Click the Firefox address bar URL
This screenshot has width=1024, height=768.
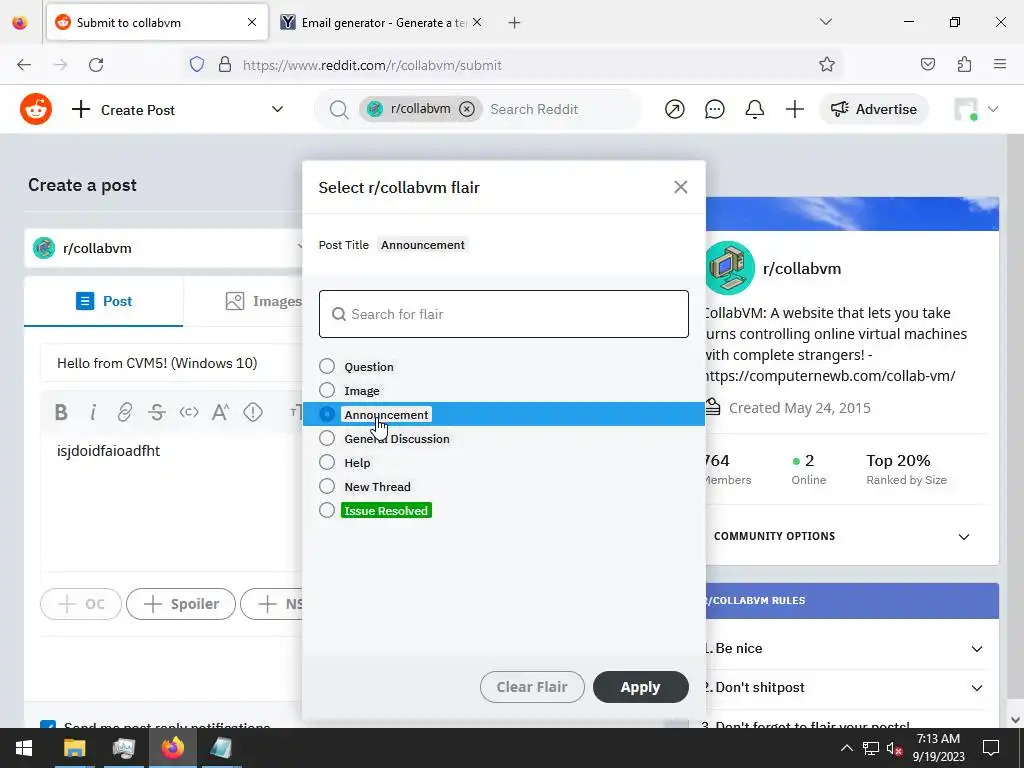(372, 65)
